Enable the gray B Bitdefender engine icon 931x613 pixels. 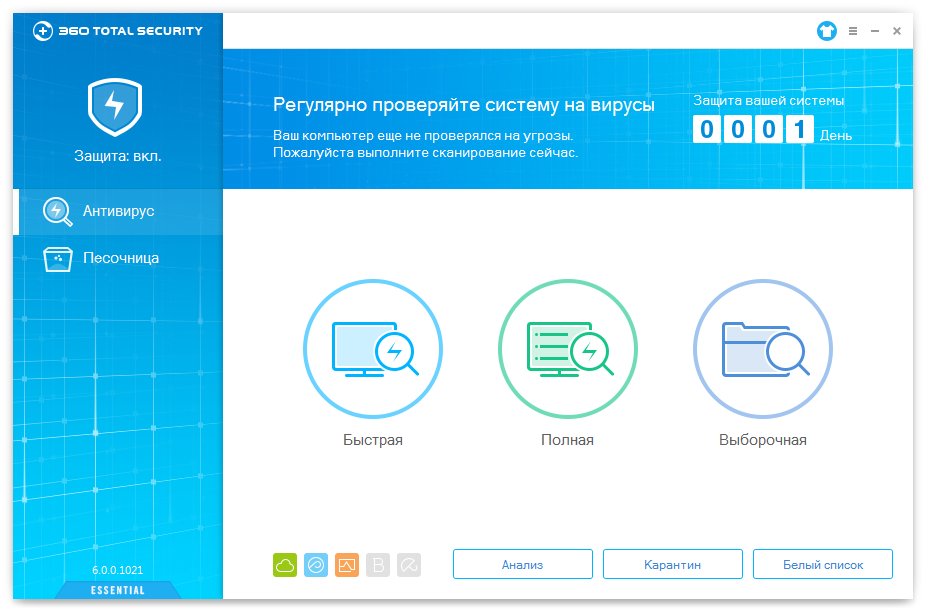[378, 565]
